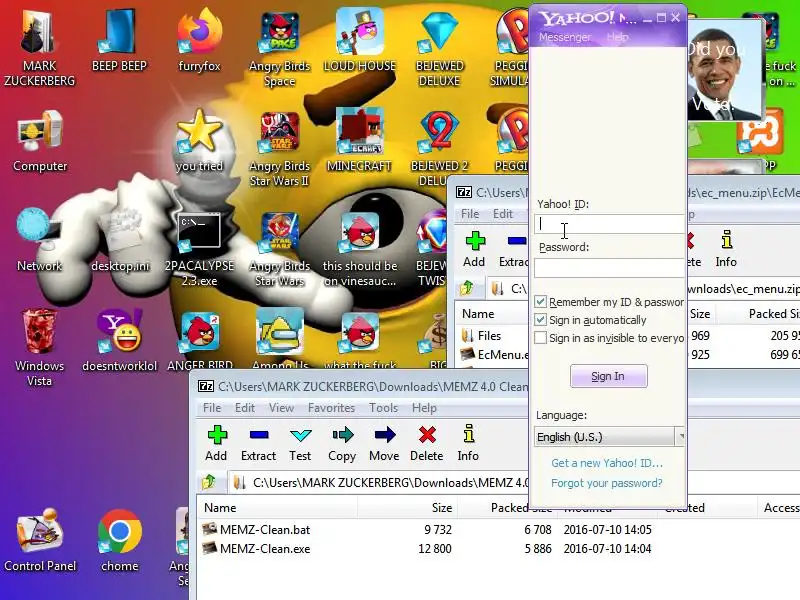Image resolution: width=800 pixels, height=600 pixels.
Task: Open File menu in MEMZ 7-Zip window
Action: tap(212, 408)
